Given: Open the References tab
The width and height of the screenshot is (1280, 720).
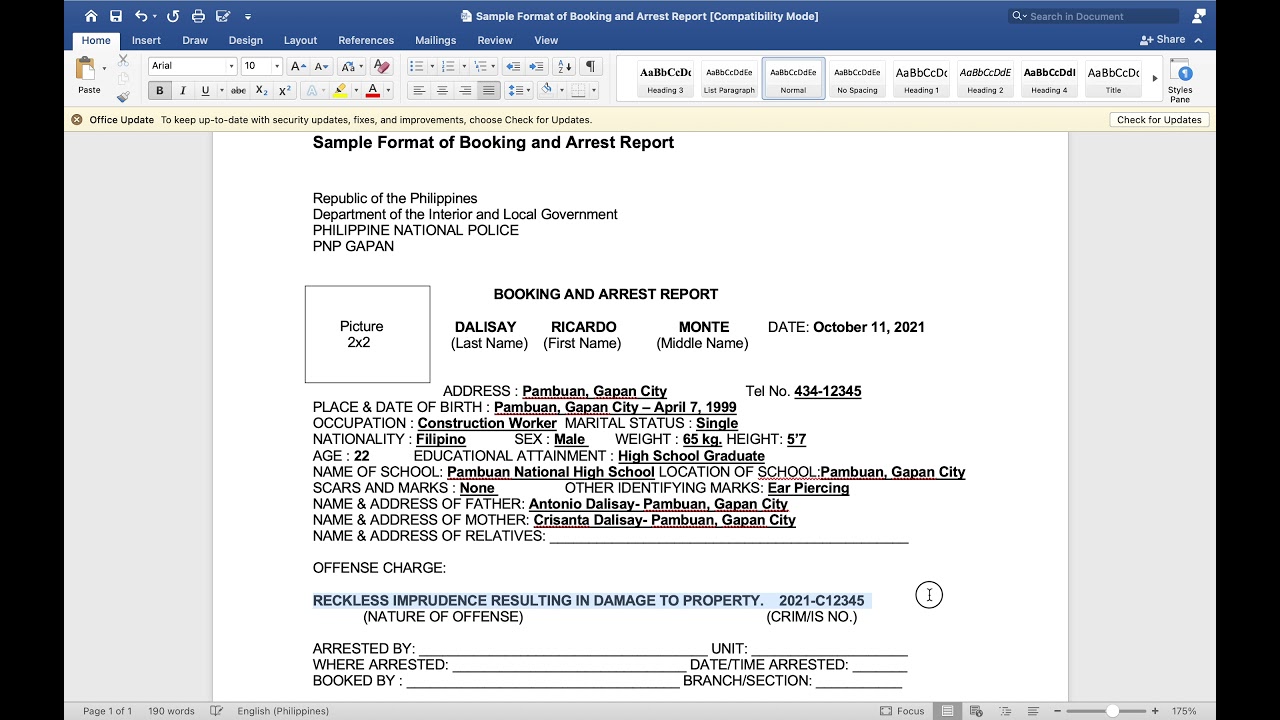Looking at the screenshot, I should 366,40.
